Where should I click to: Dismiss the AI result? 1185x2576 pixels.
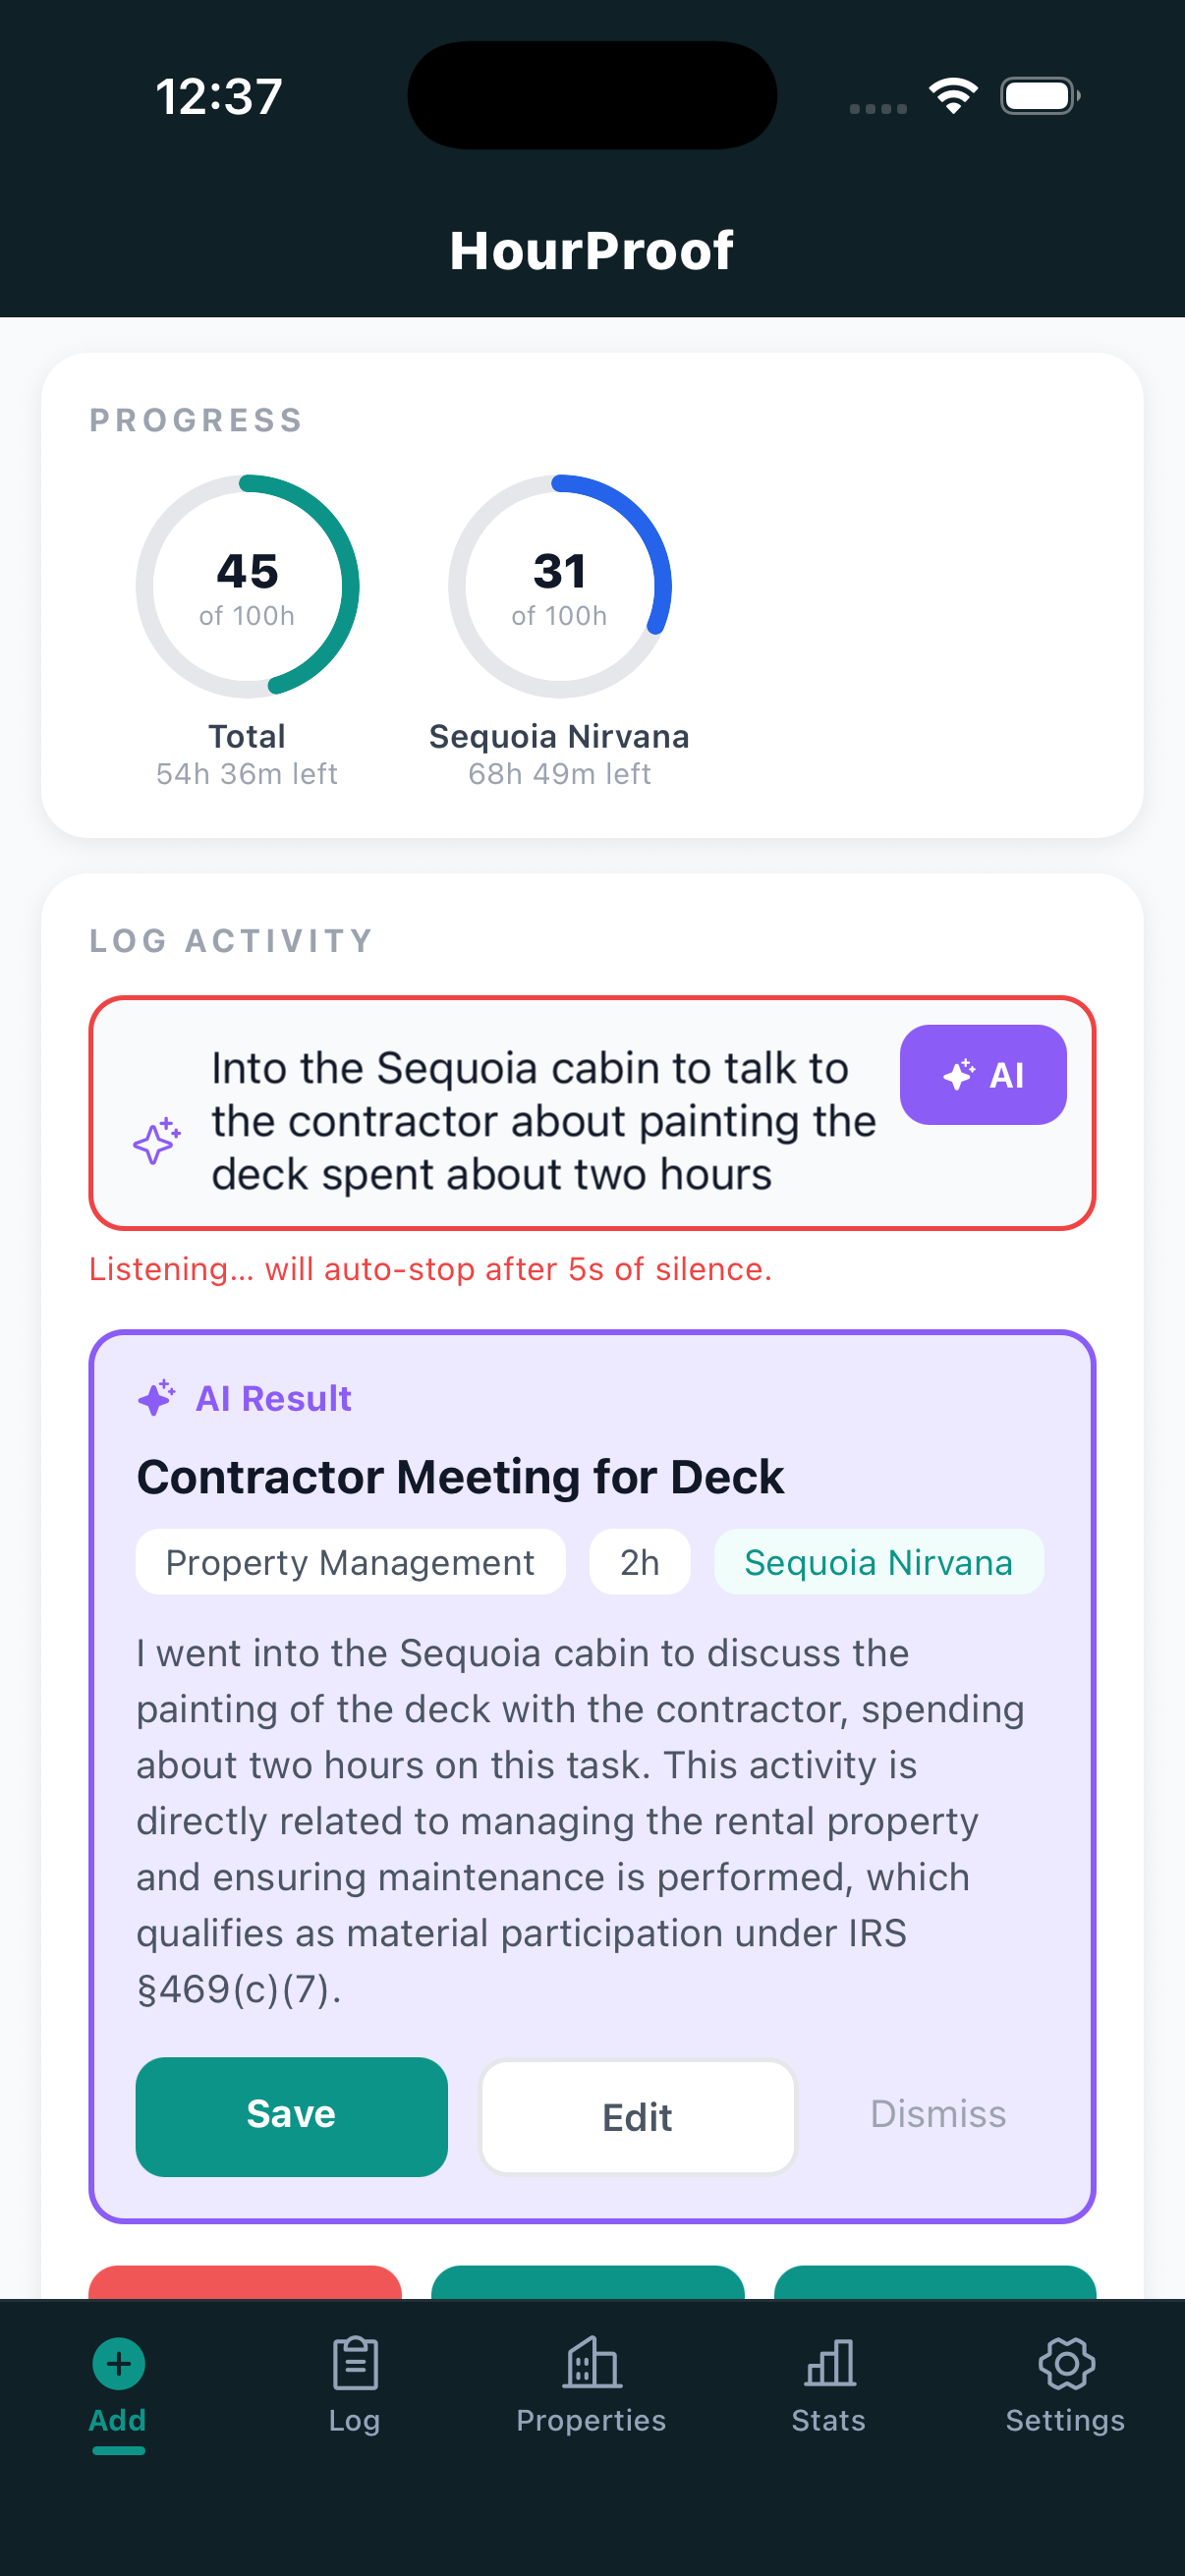(938, 2114)
